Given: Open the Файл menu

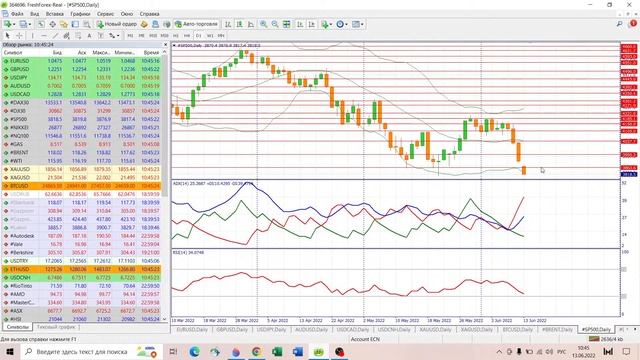Looking at the screenshot, I should coord(17,13).
